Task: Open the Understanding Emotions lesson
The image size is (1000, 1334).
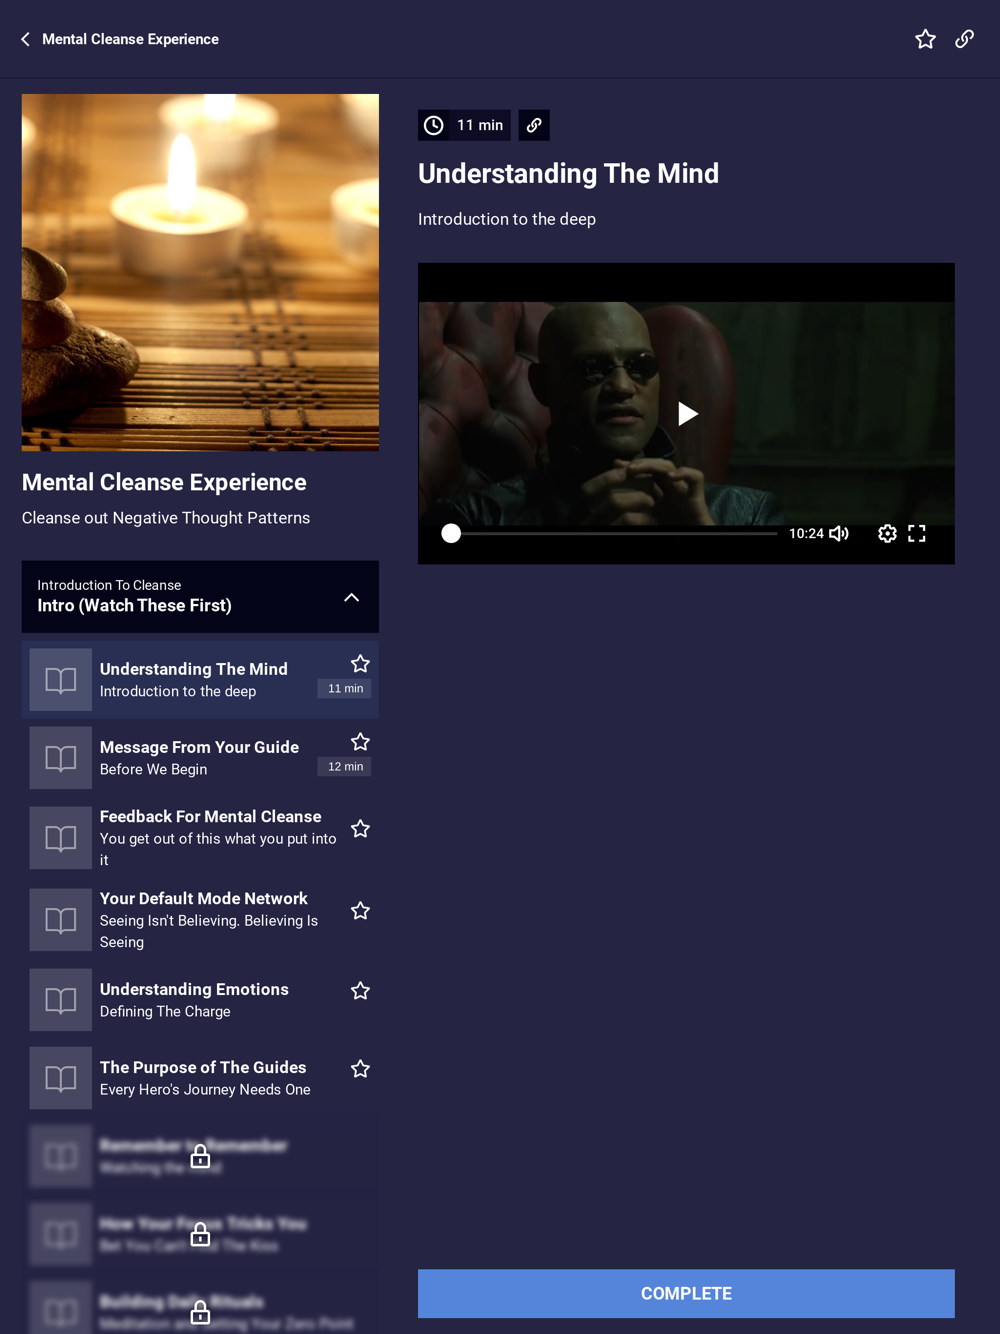Action: (200, 1000)
